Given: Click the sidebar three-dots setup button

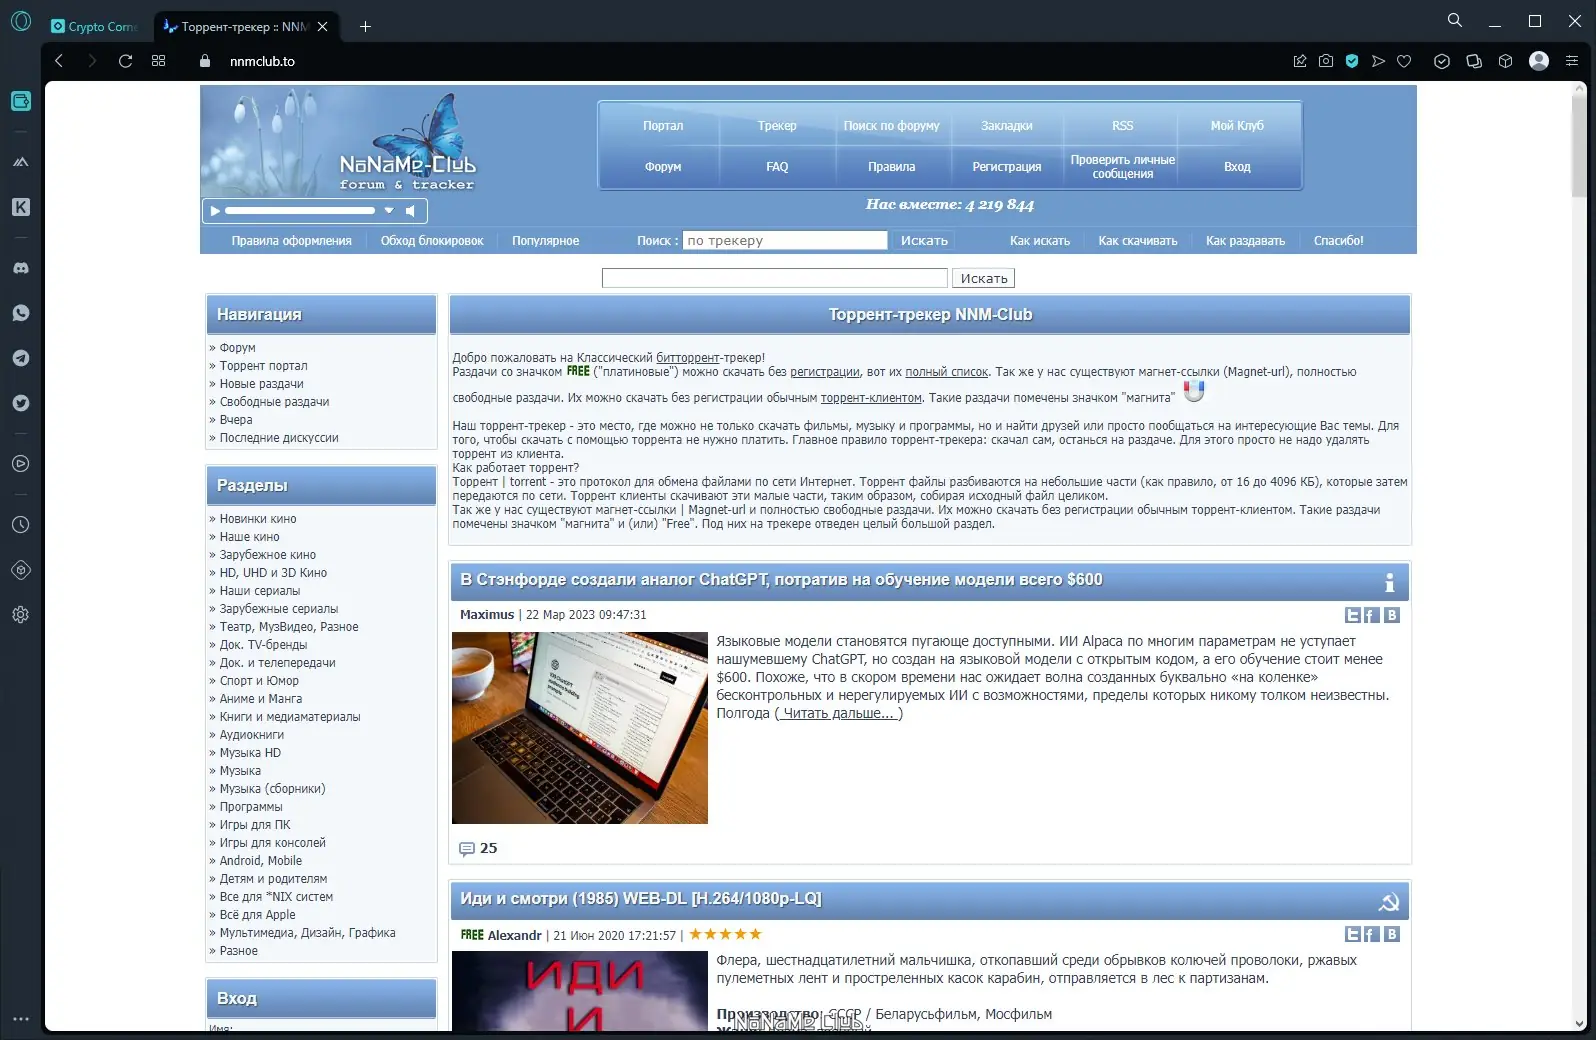Looking at the screenshot, I should point(20,1019).
